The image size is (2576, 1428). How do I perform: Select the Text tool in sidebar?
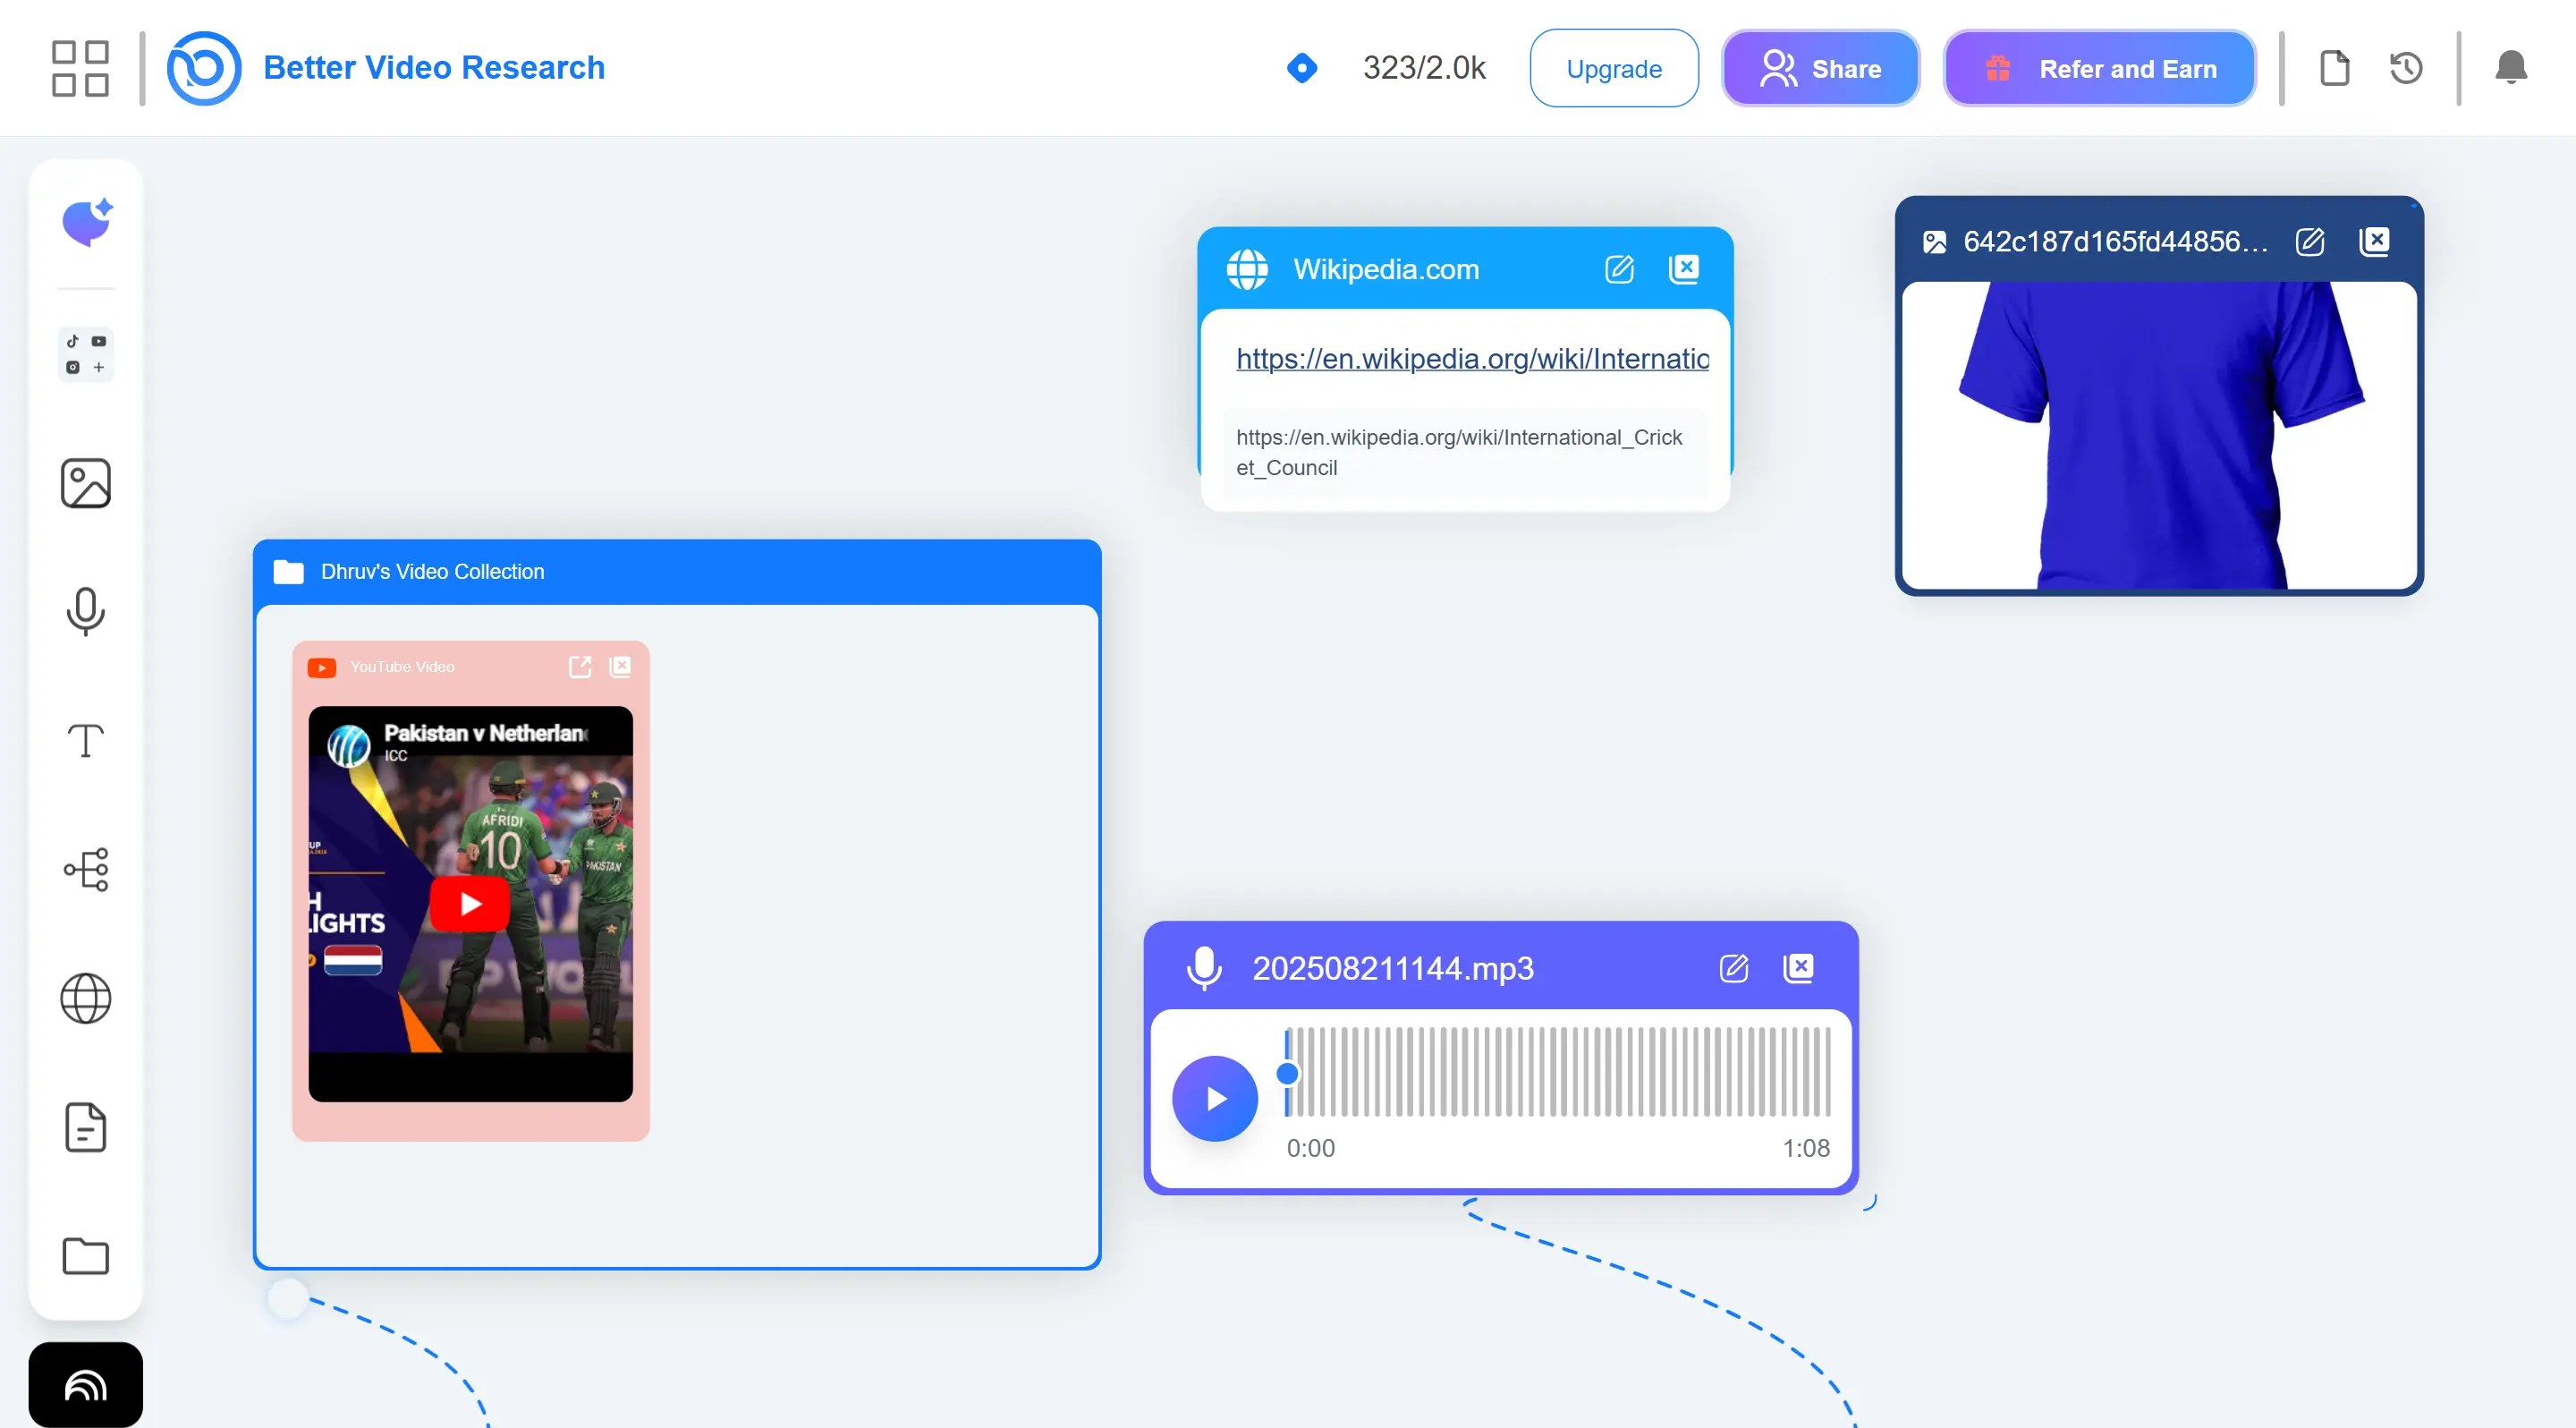(x=86, y=741)
